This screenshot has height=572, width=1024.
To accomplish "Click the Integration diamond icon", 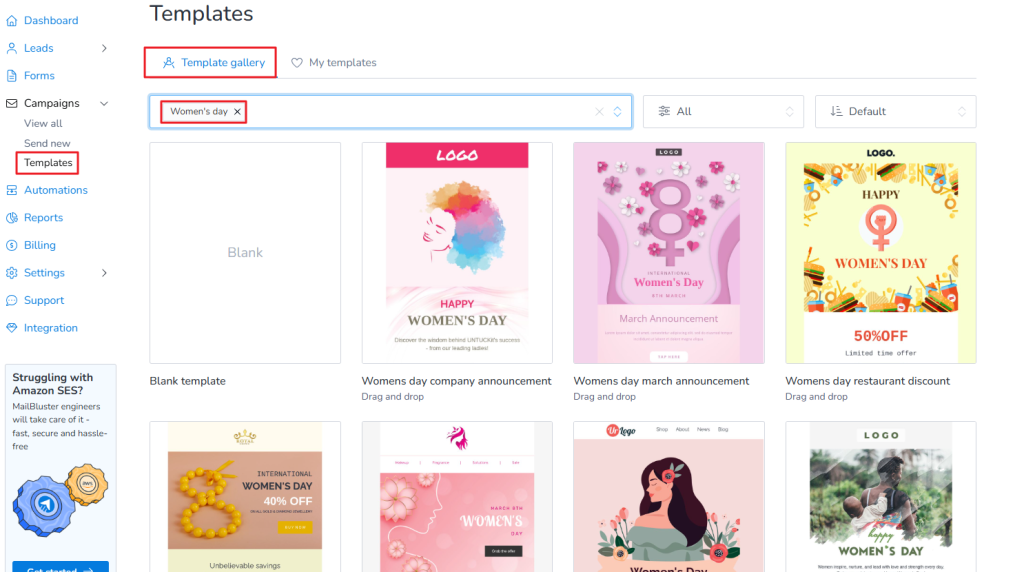I will 12,328.
